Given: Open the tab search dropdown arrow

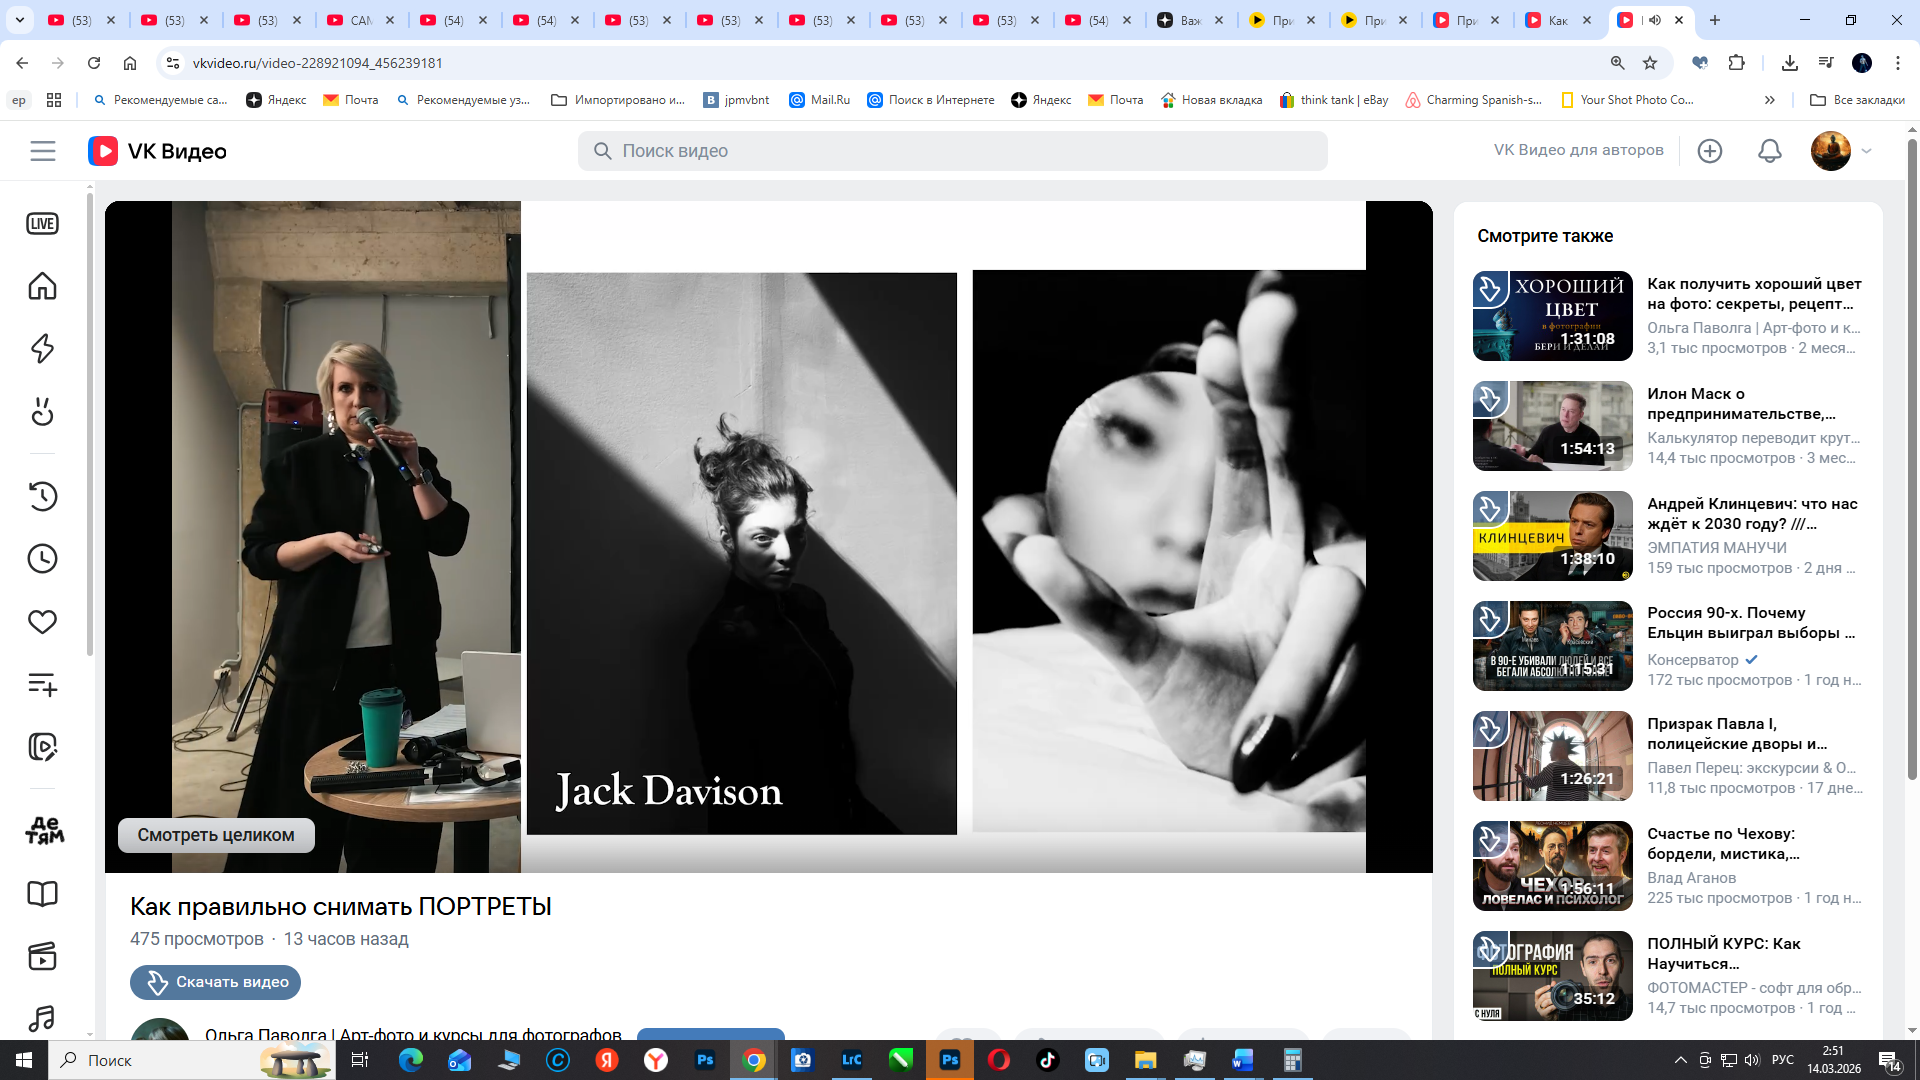Looking at the screenshot, I should (19, 20).
